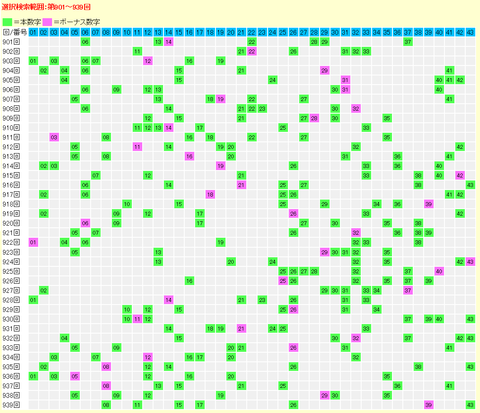Click green 04 in row 932回
Screen dimensions: 480x413
pyautogui.click(x=64, y=338)
